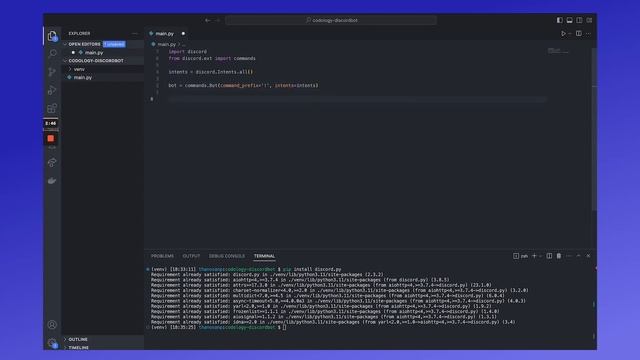The height and width of the screenshot is (360, 640).
Task: Open the Extensions view
Action: [52, 108]
